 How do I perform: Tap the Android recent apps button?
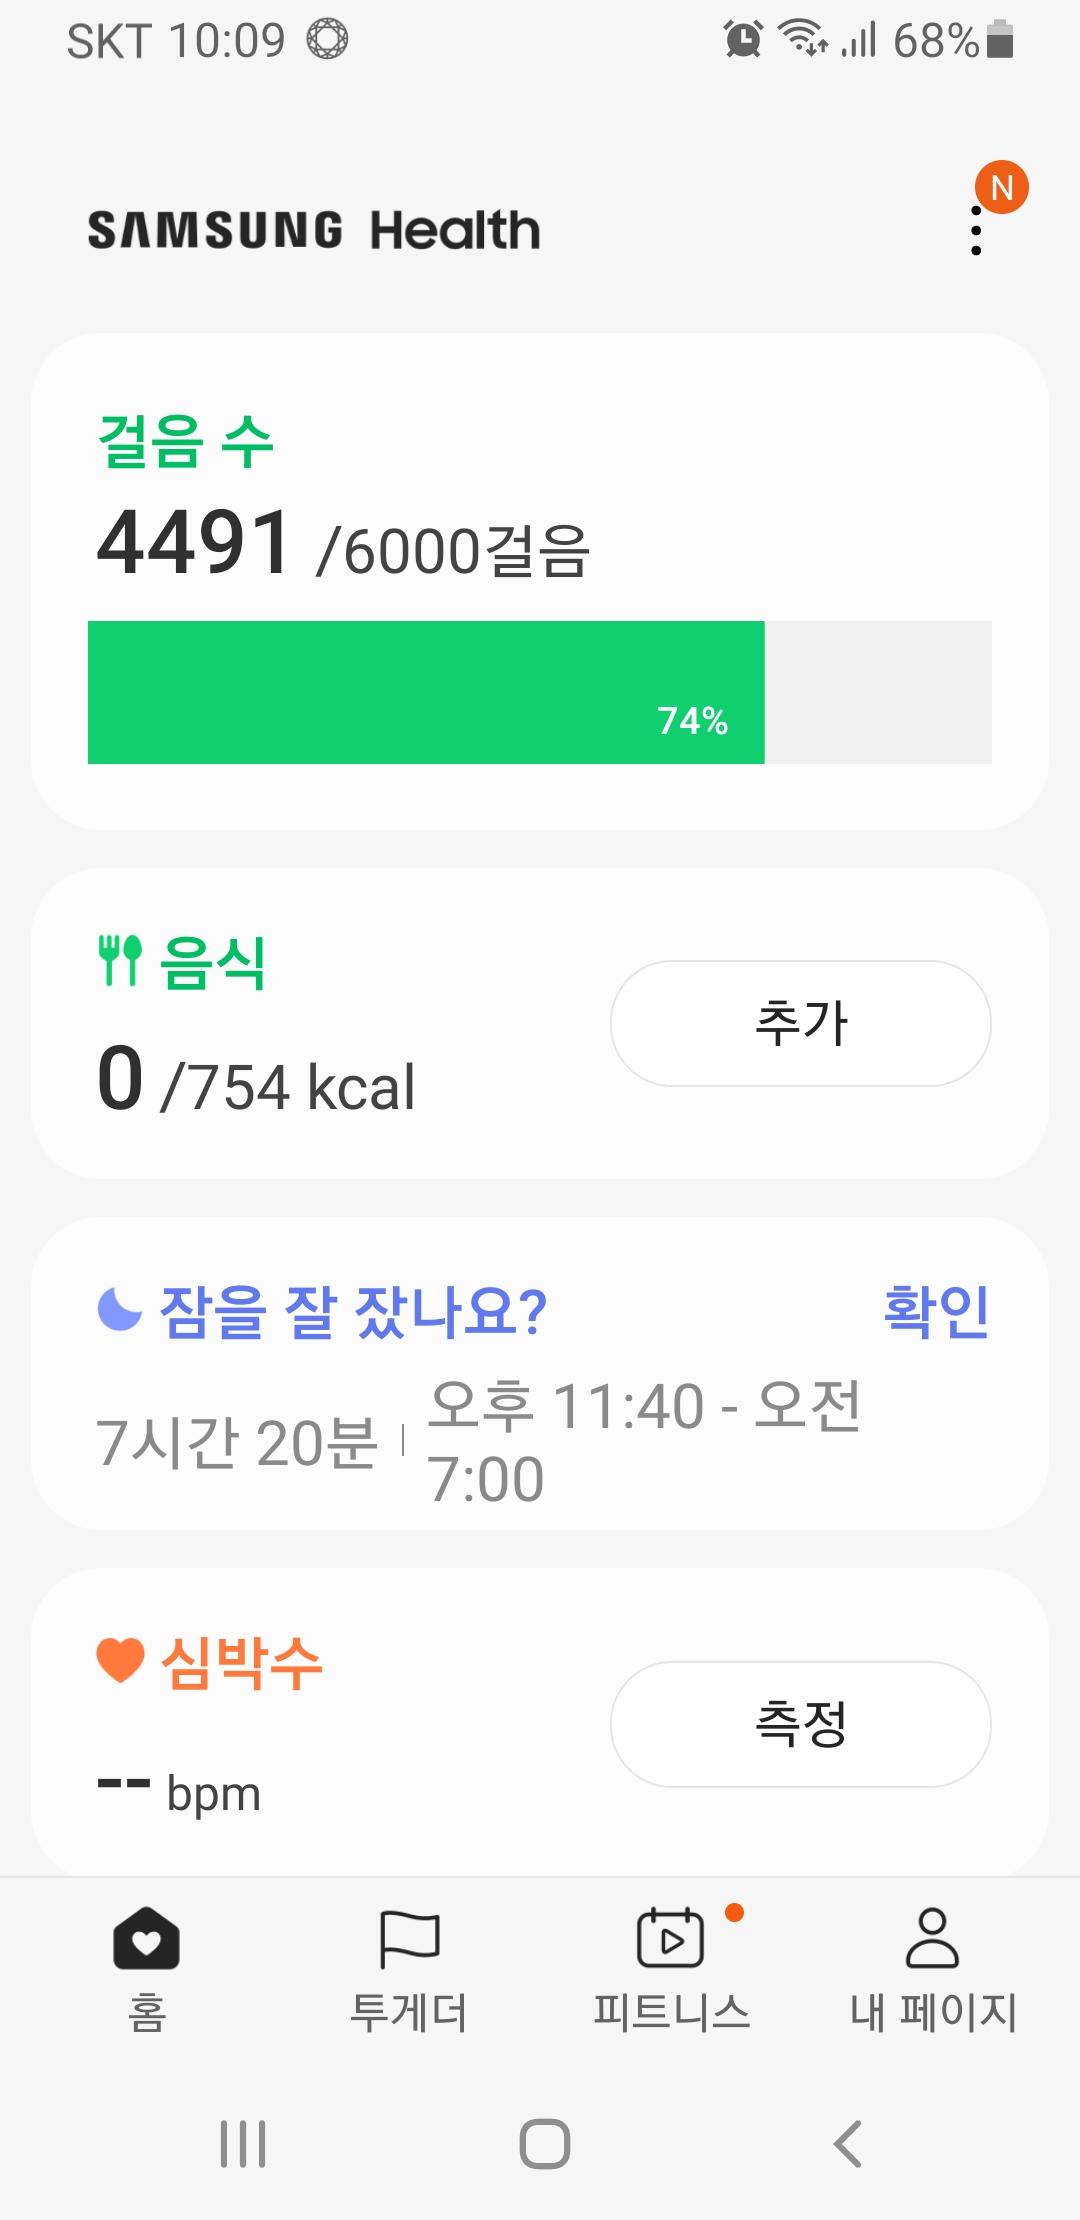point(243,2144)
